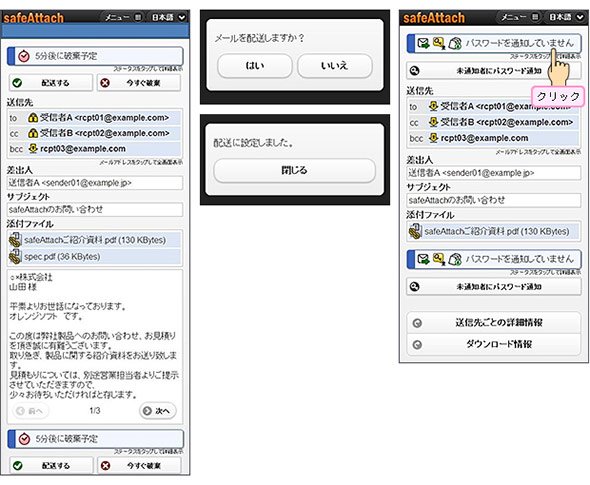Image resolution: width=590 pixels, height=485 pixels.
Task: Expand 送信先ごとの詳細情報 section
Action: 494,323
